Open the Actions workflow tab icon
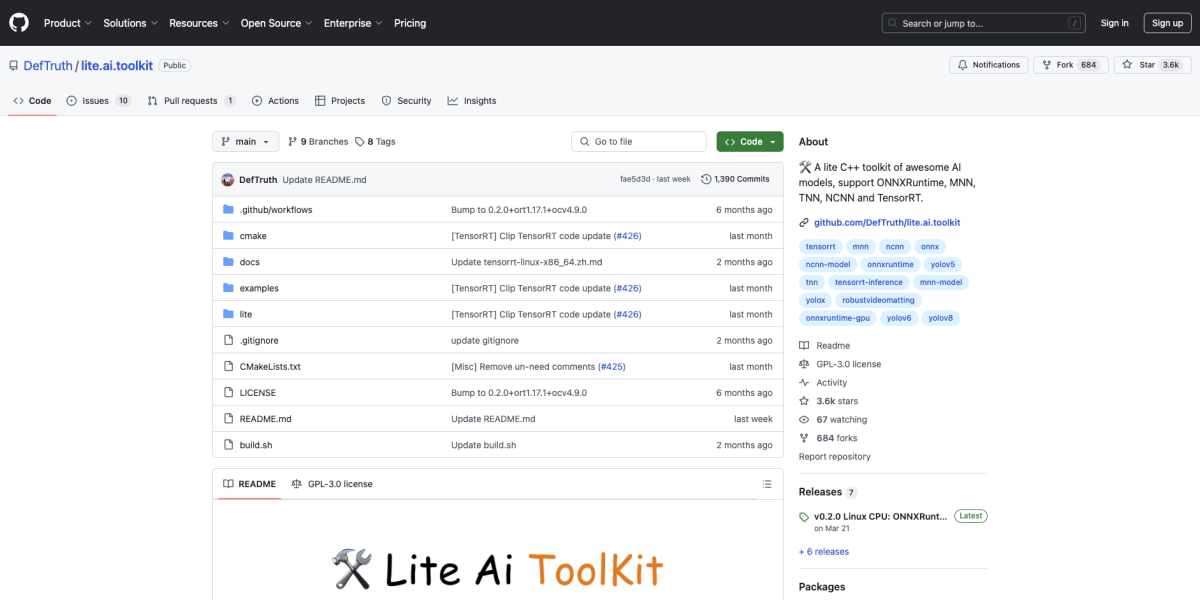1200x600 pixels. [x=258, y=100]
